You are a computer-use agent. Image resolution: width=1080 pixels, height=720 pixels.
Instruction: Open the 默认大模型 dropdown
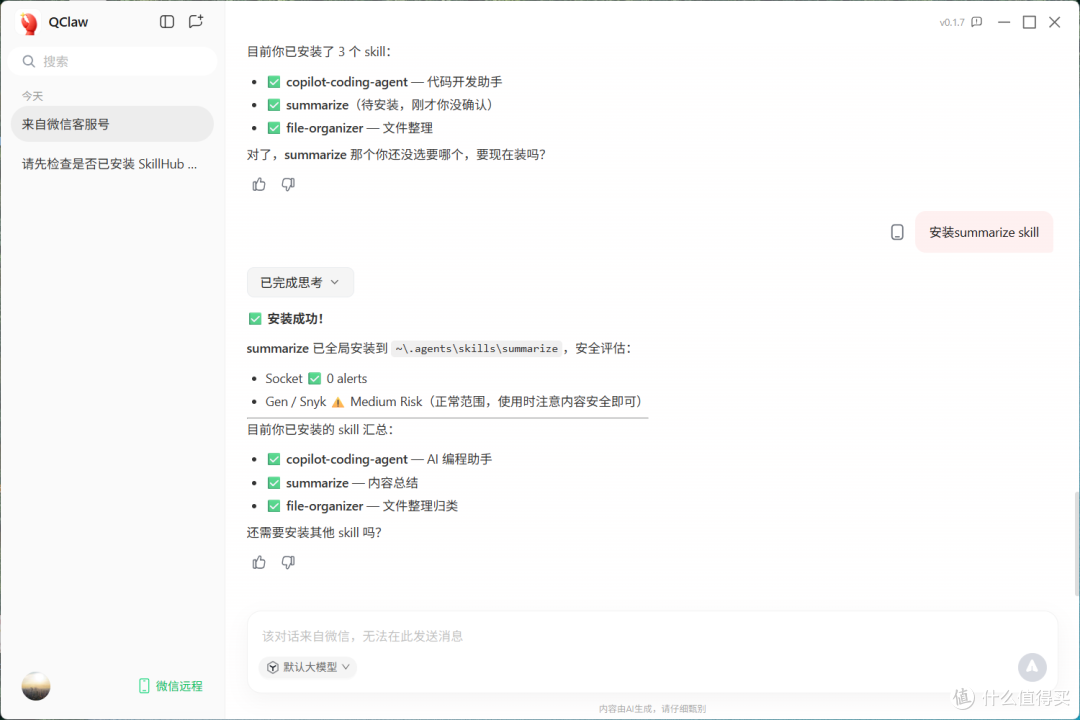pyautogui.click(x=308, y=667)
